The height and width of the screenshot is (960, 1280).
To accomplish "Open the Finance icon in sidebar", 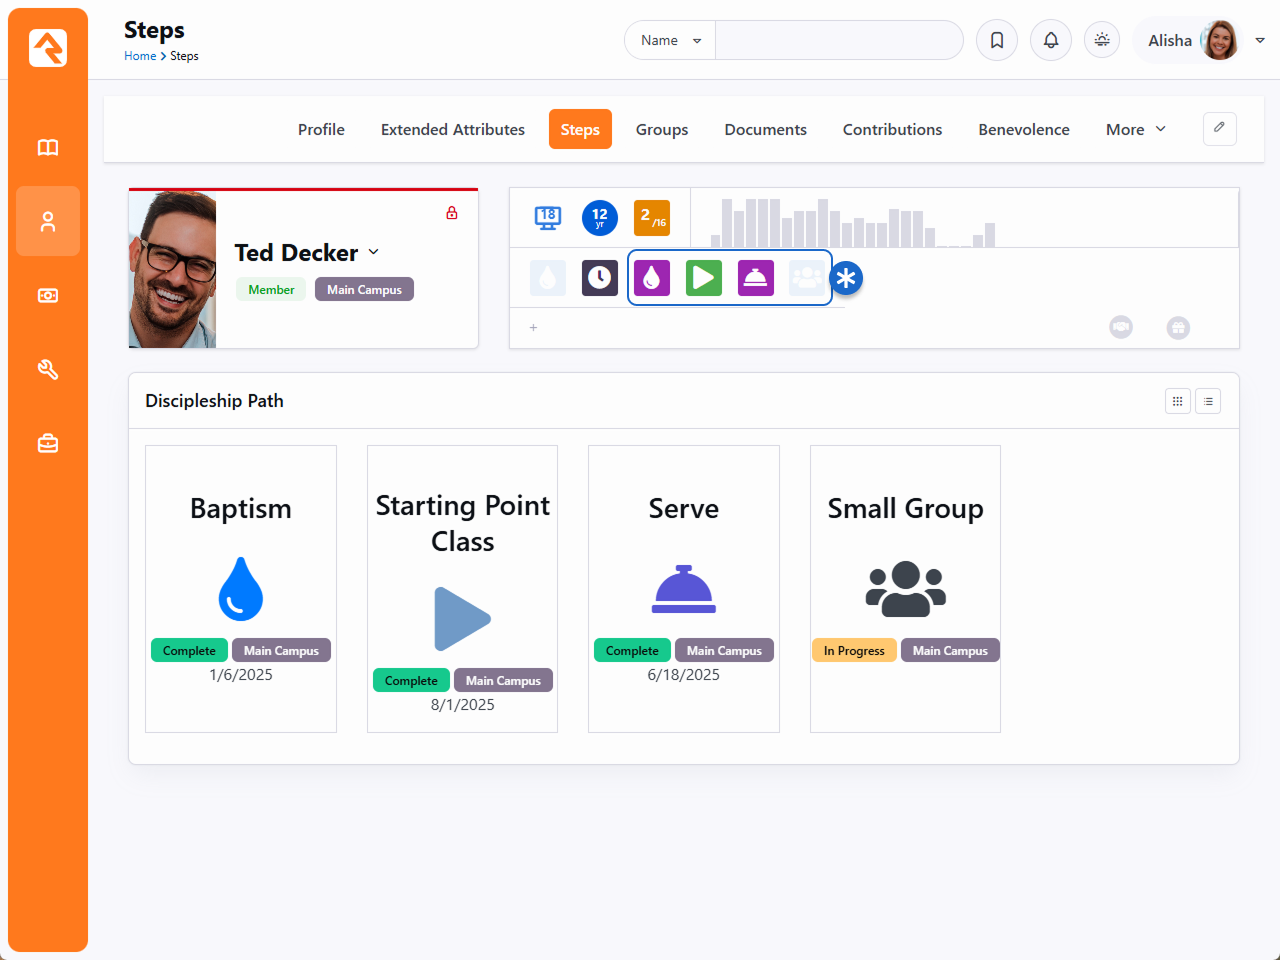I will (x=48, y=296).
